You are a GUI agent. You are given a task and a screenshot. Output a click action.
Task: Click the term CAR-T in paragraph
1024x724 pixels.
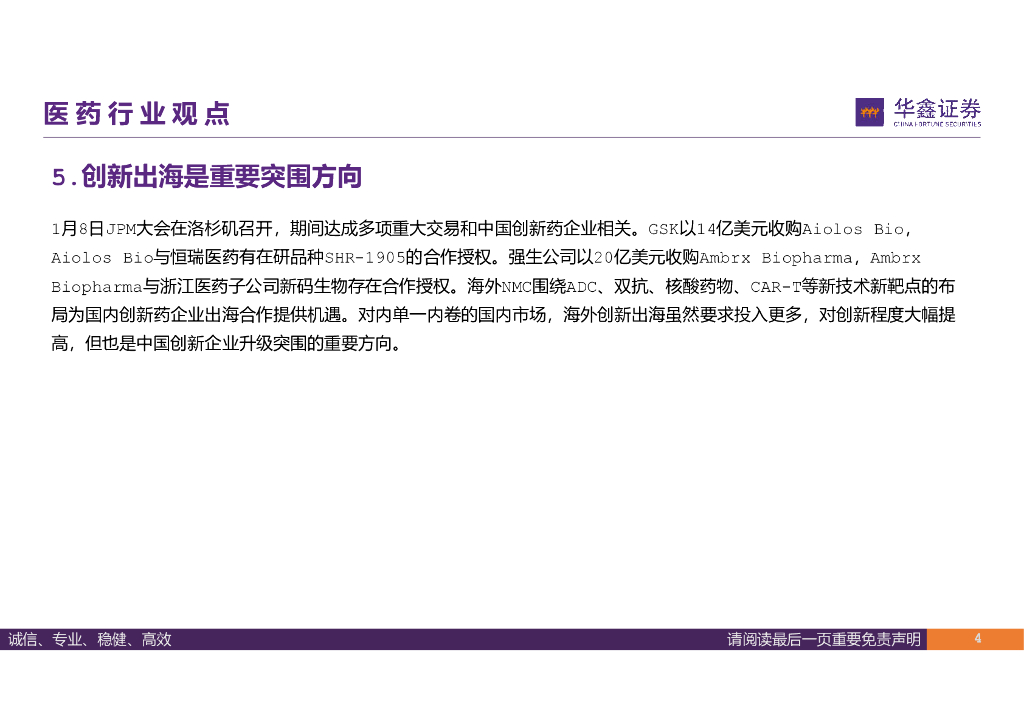click(x=776, y=287)
